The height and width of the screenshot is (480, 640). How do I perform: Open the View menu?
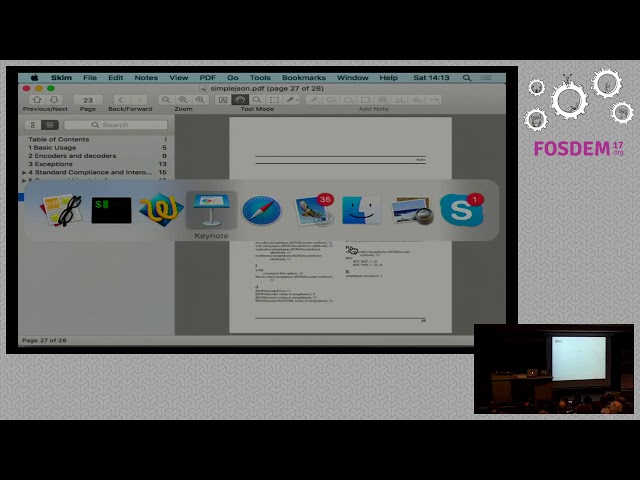point(179,78)
